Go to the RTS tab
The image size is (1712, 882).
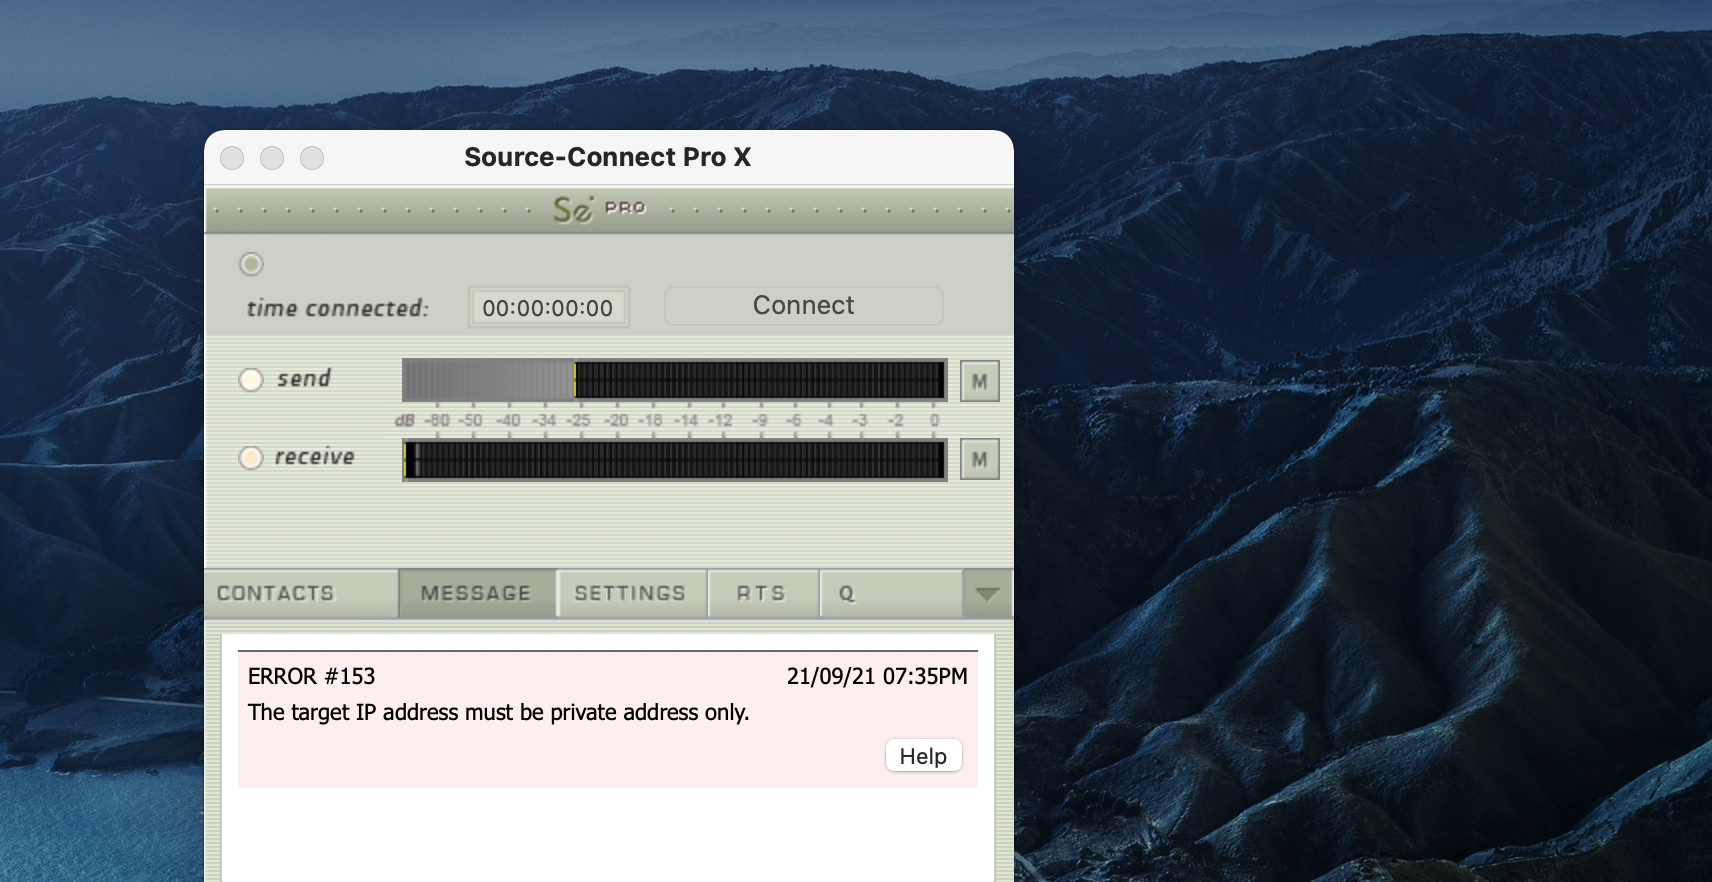pyautogui.click(x=761, y=594)
